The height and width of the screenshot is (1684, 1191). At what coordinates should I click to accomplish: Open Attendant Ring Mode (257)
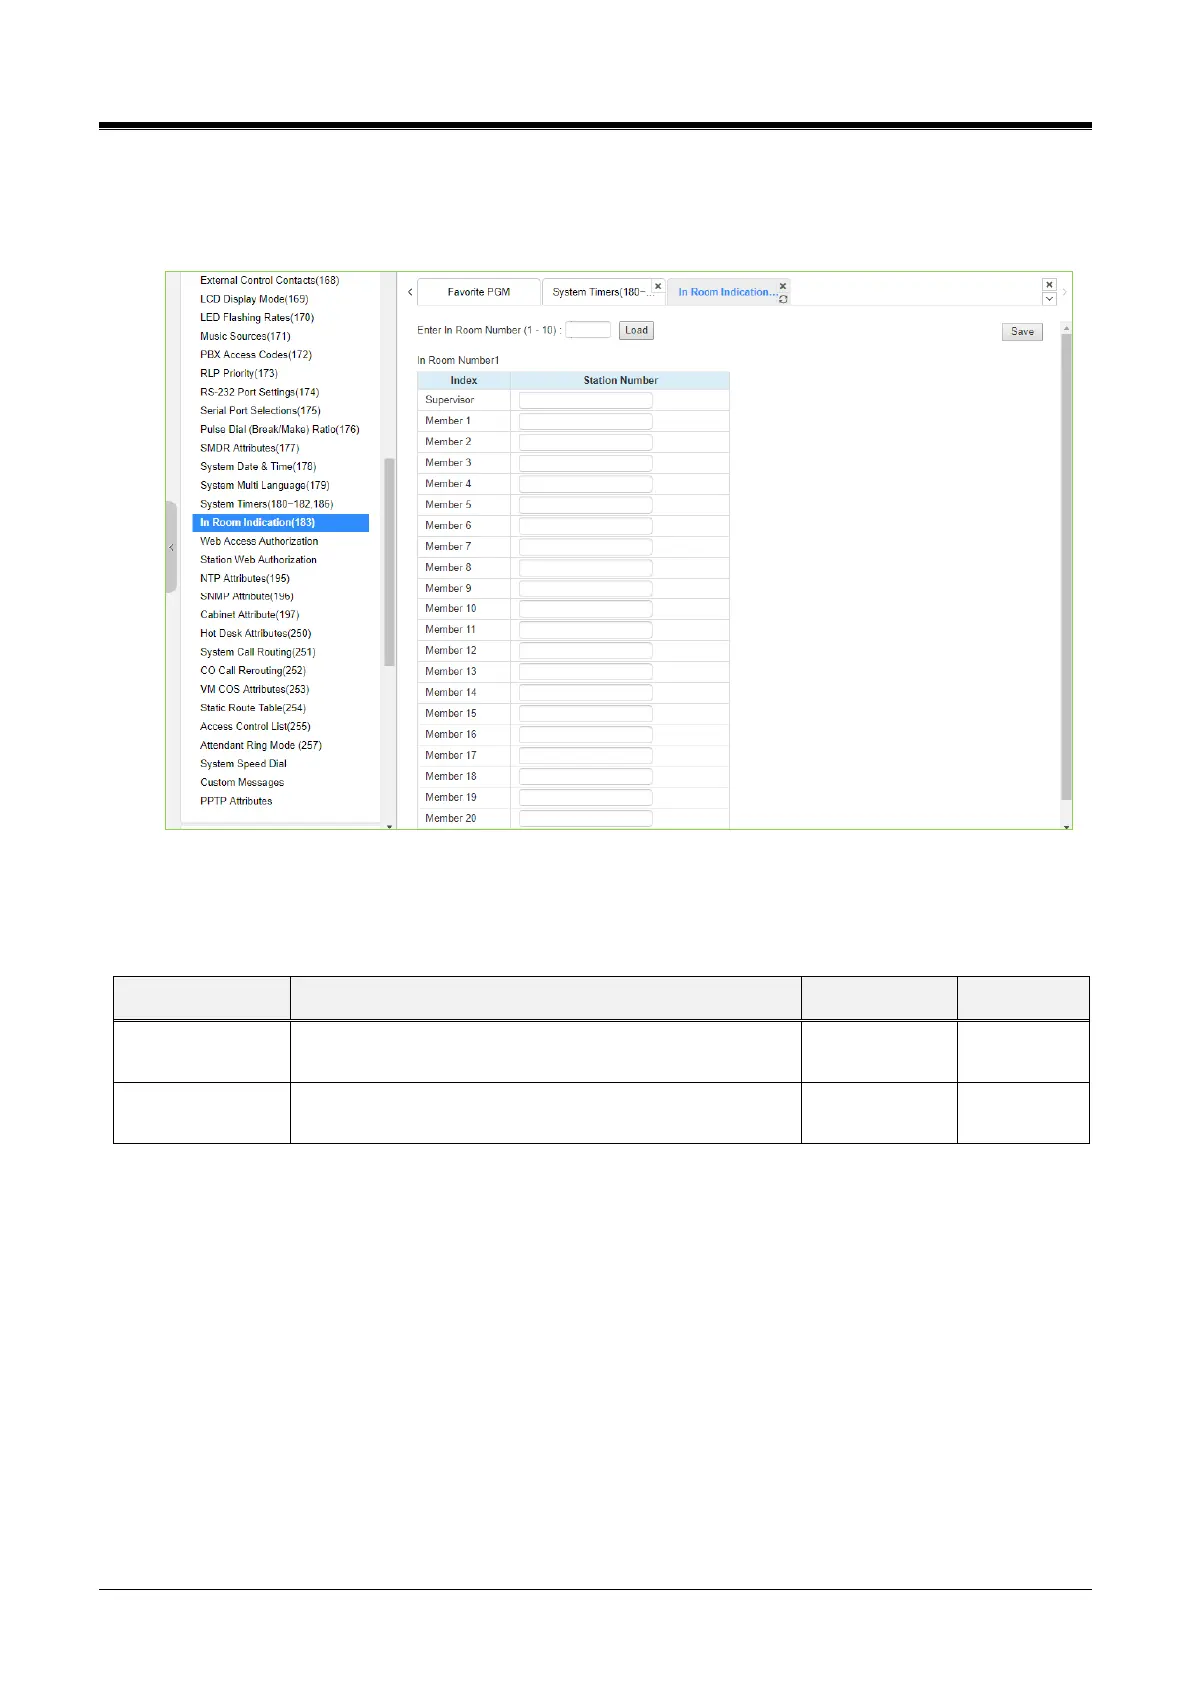[x=261, y=746]
